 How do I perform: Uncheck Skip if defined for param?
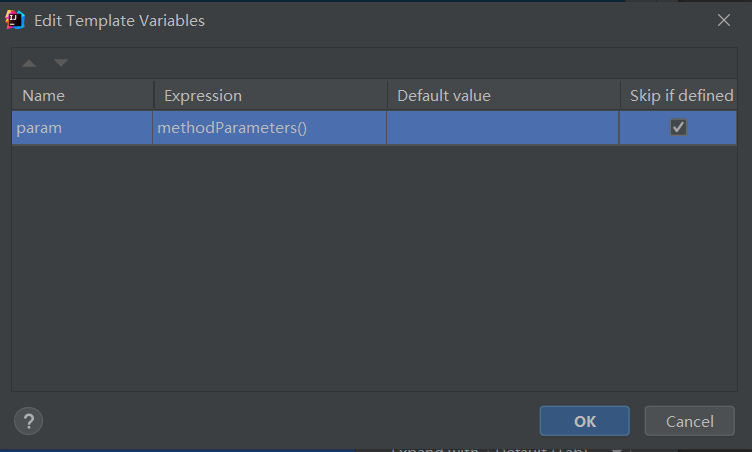[x=678, y=127]
